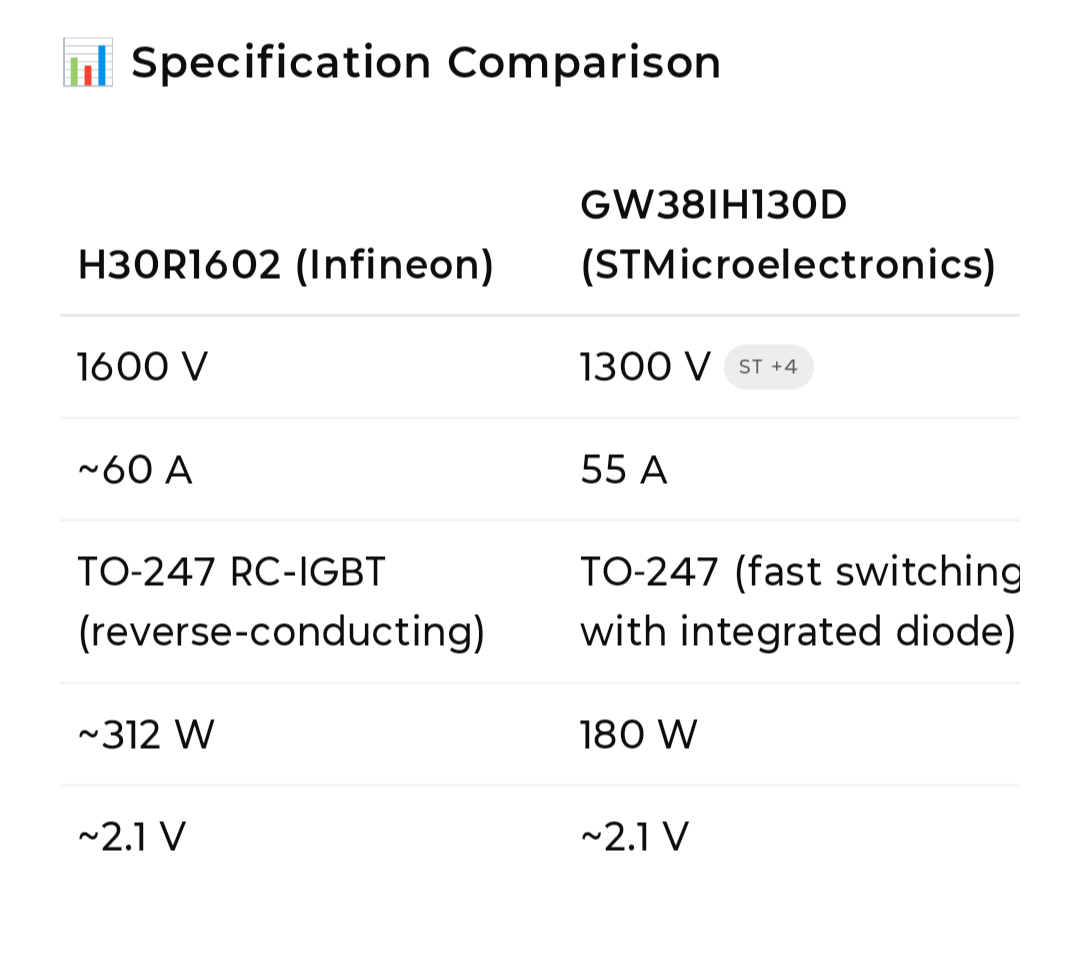Image resolution: width=1080 pixels, height=971 pixels.
Task: Click the STMicroelectronics manufacturer name
Action: 787,264
